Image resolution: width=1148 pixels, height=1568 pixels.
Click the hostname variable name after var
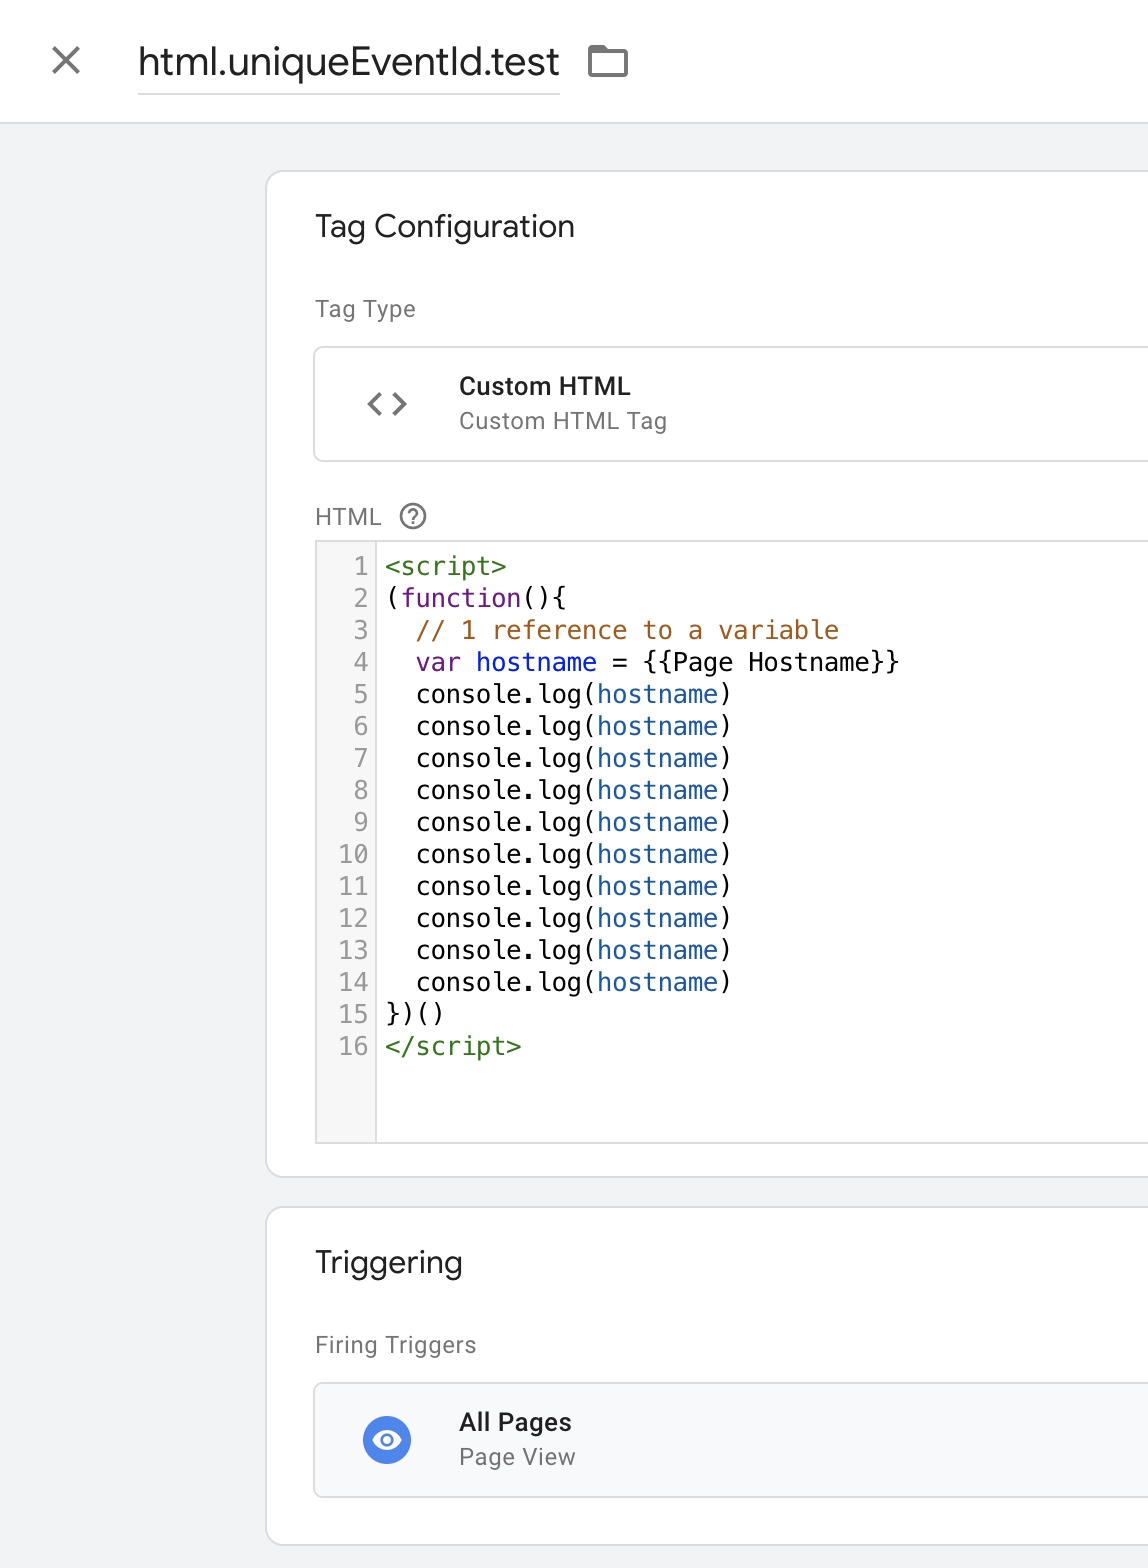click(536, 662)
